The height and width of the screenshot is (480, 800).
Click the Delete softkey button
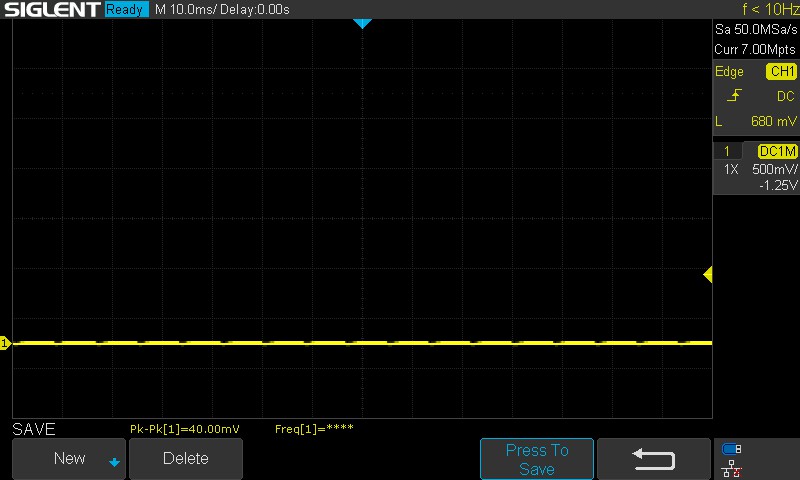pos(186,459)
